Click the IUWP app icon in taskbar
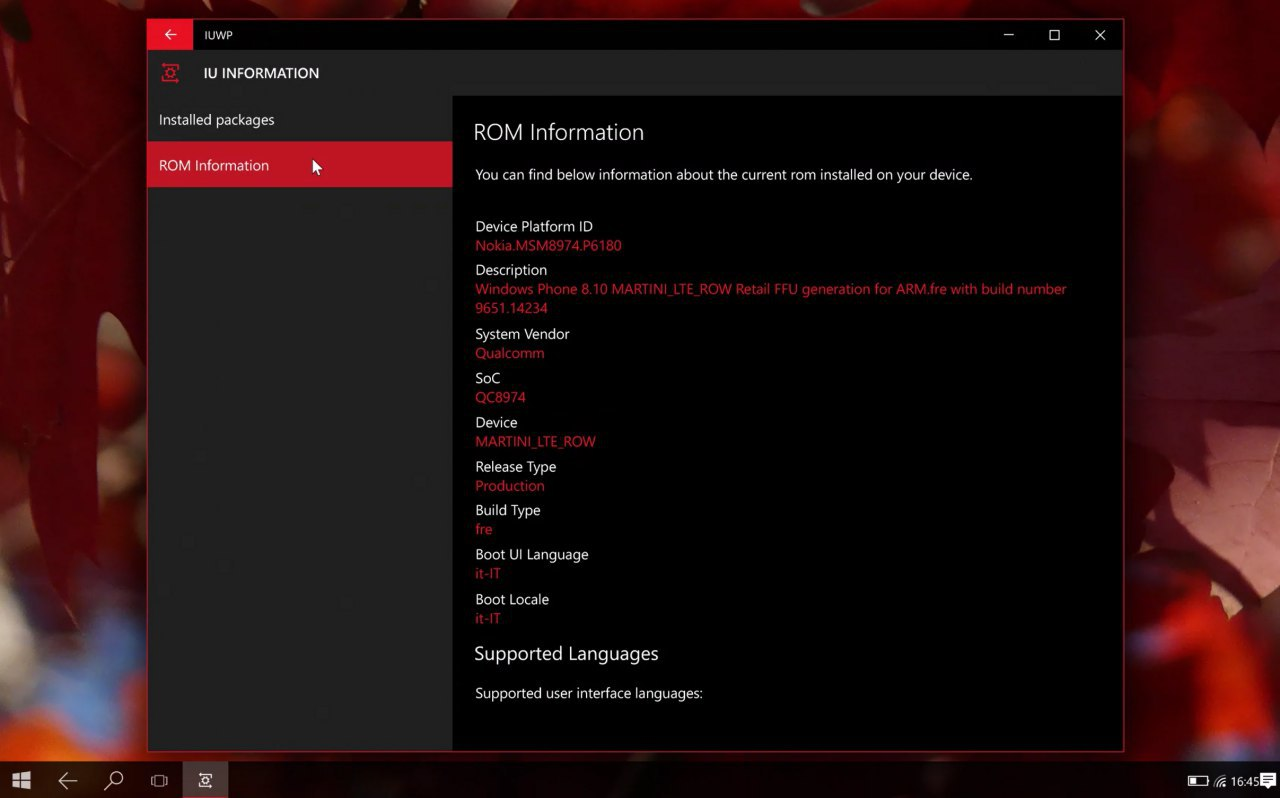Viewport: 1280px width, 798px height. (205, 780)
